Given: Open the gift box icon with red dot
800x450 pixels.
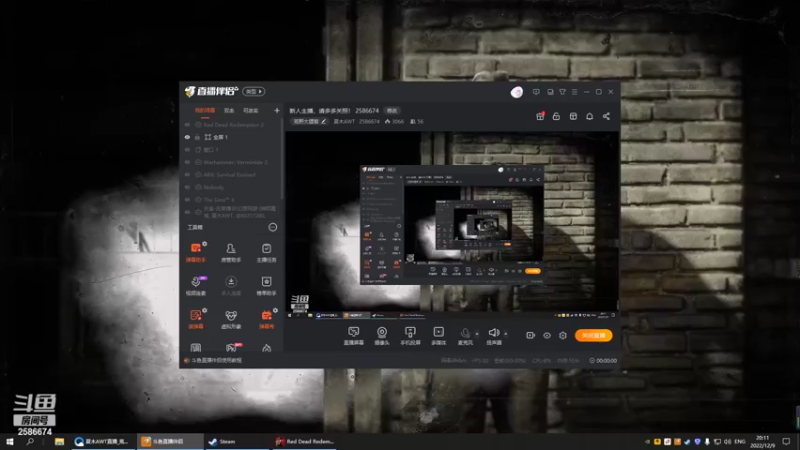Looking at the screenshot, I should click(x=540, y=116).
